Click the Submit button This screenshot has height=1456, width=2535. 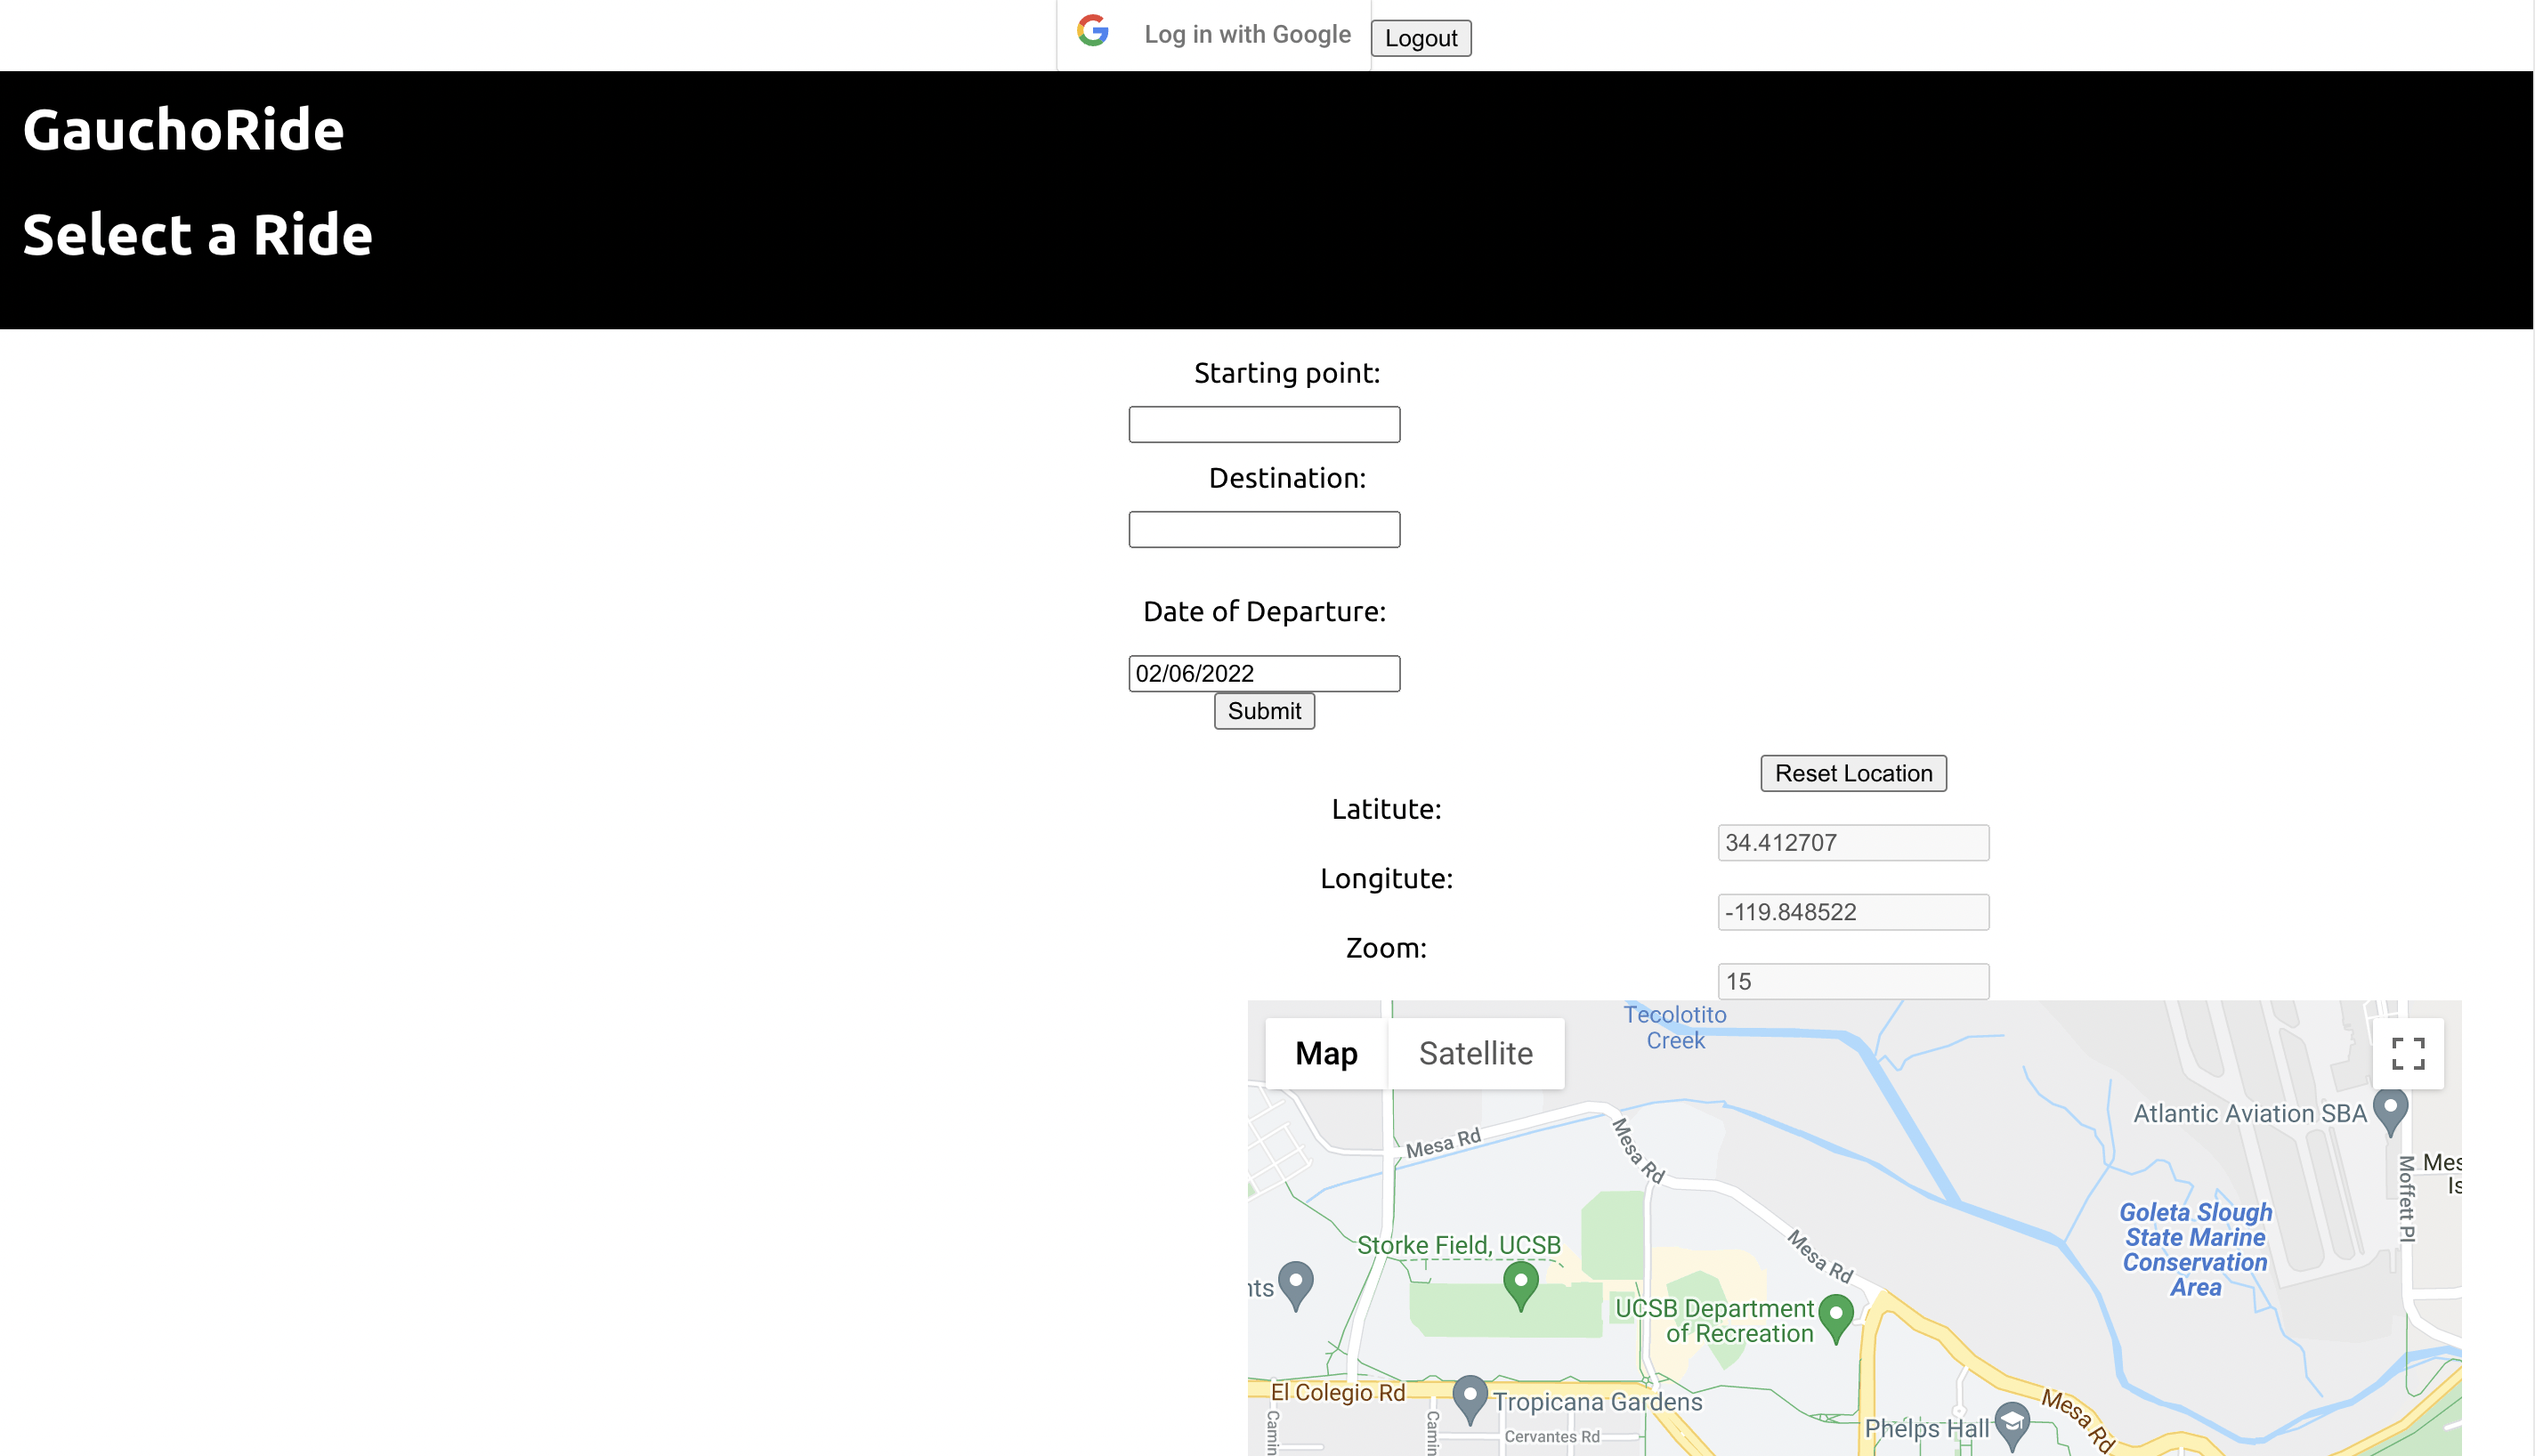(x=1264, y=711)
